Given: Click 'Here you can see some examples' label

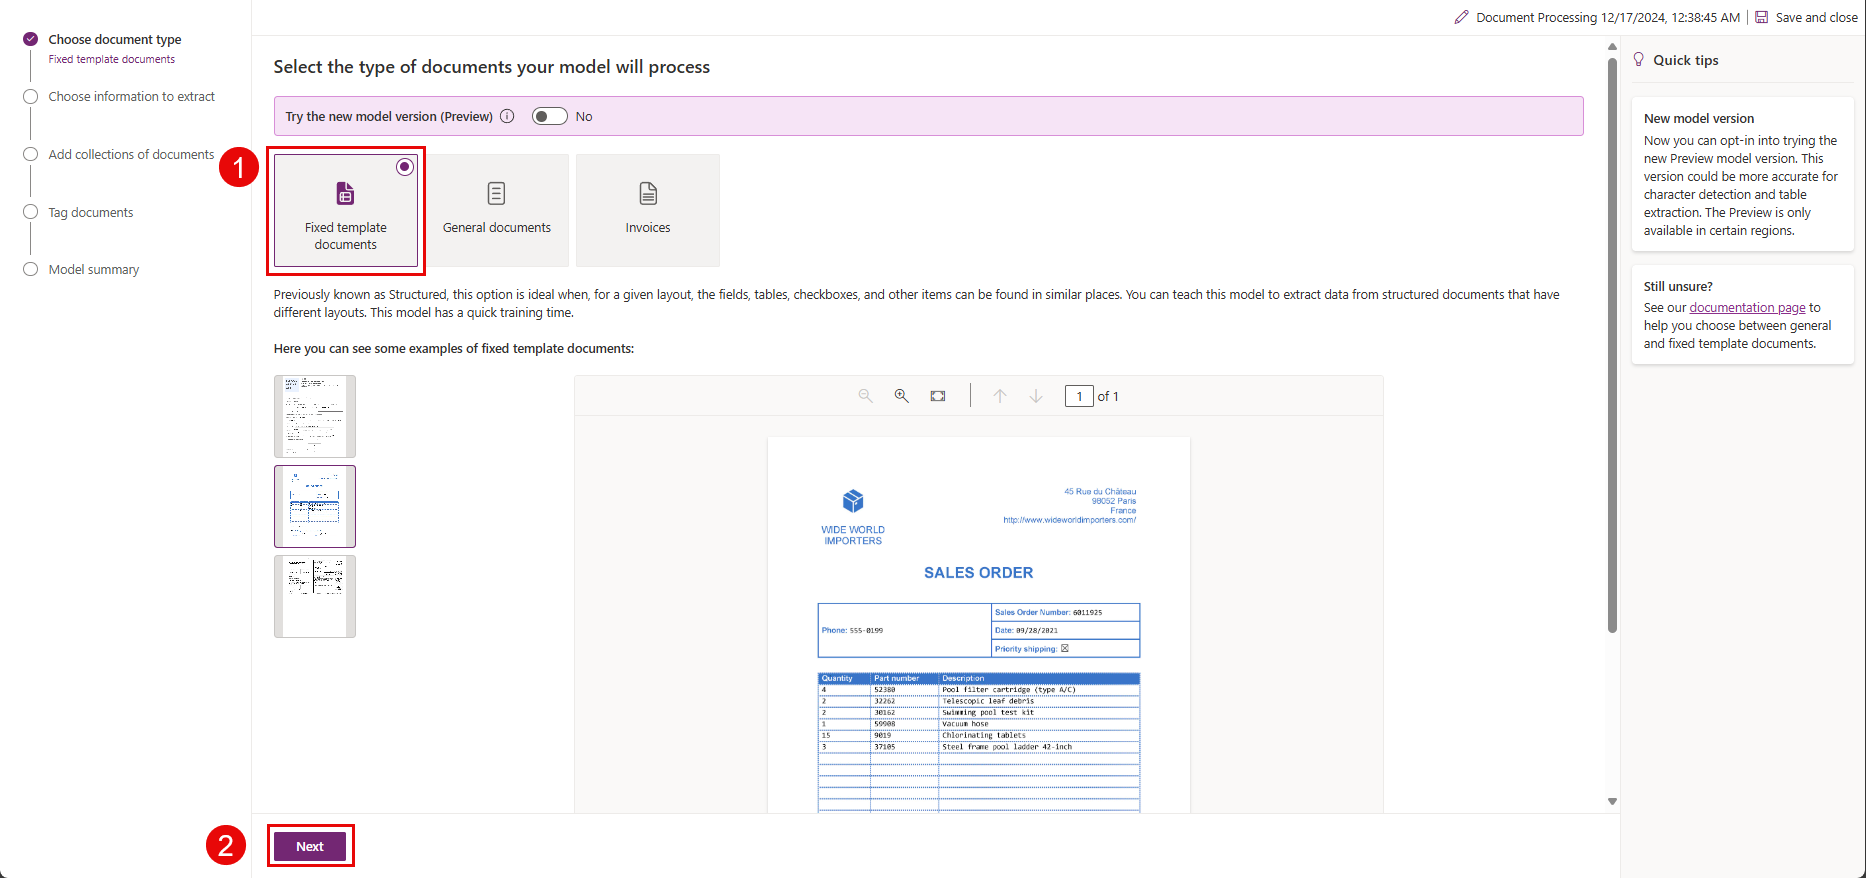Looking at the screenshot, I should click(x=454, y=348).
